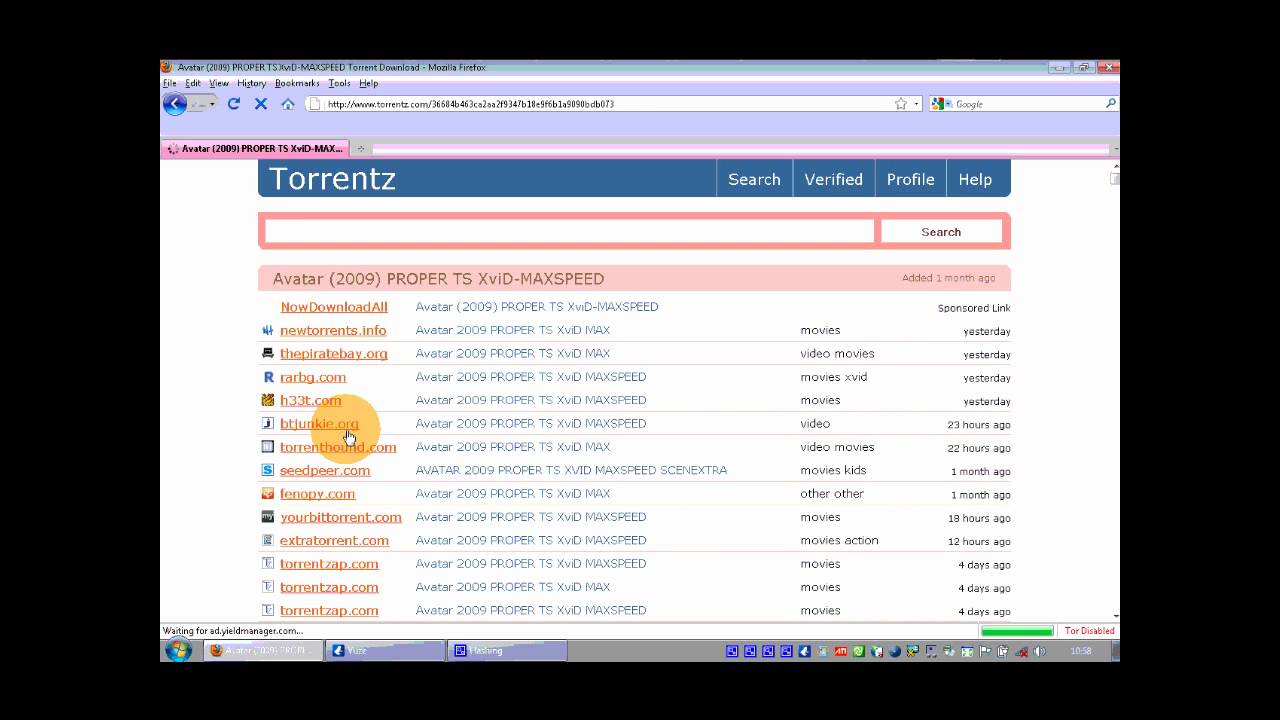The image size is (1280, 720).
Task: Switch to the Vuze taskbar button
Action: click(386, 650)
